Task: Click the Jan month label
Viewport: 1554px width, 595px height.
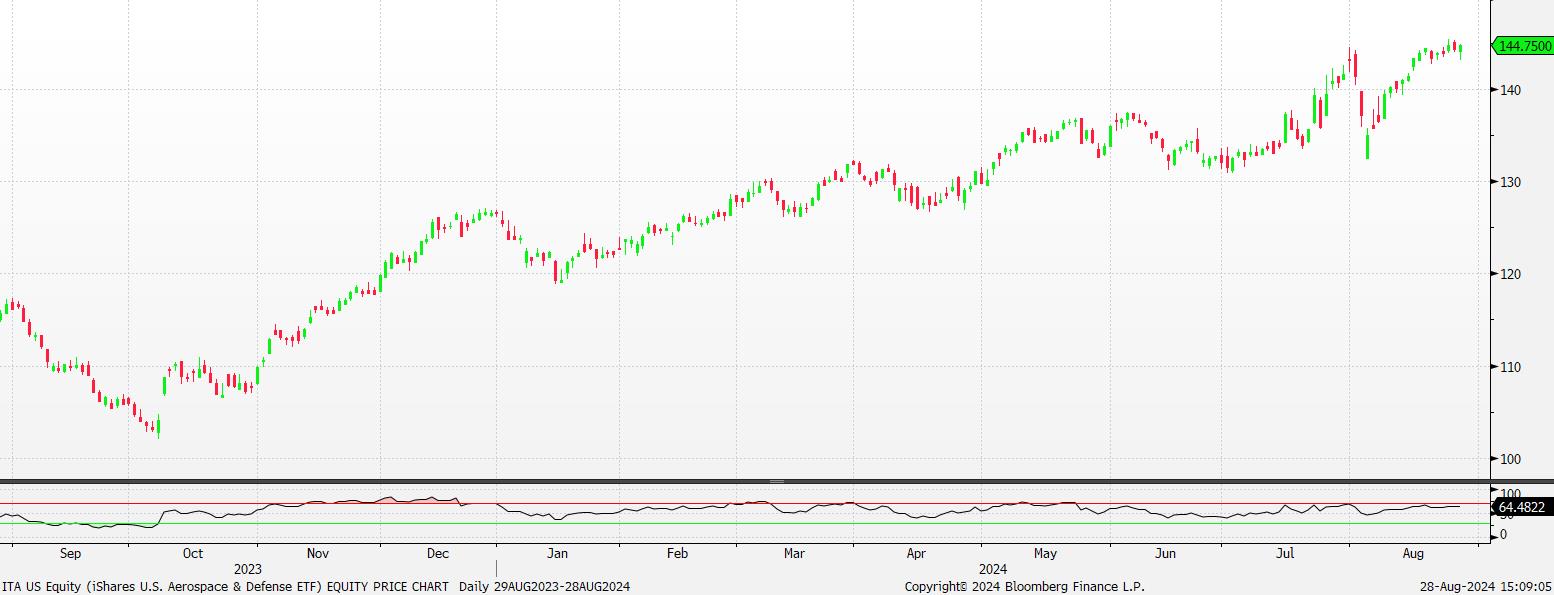Action: click(x=558, y=553)
